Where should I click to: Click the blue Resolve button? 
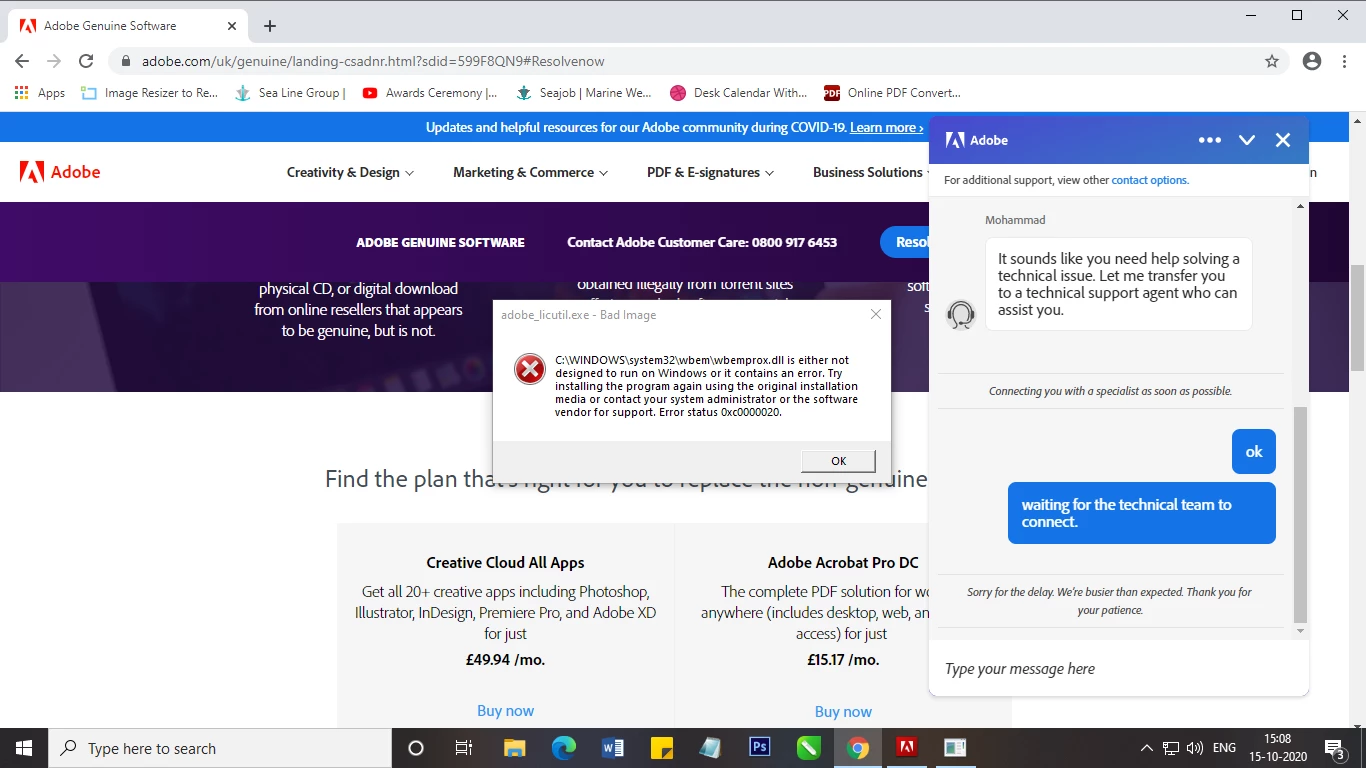pyautogui.click(x=905, y=242)
